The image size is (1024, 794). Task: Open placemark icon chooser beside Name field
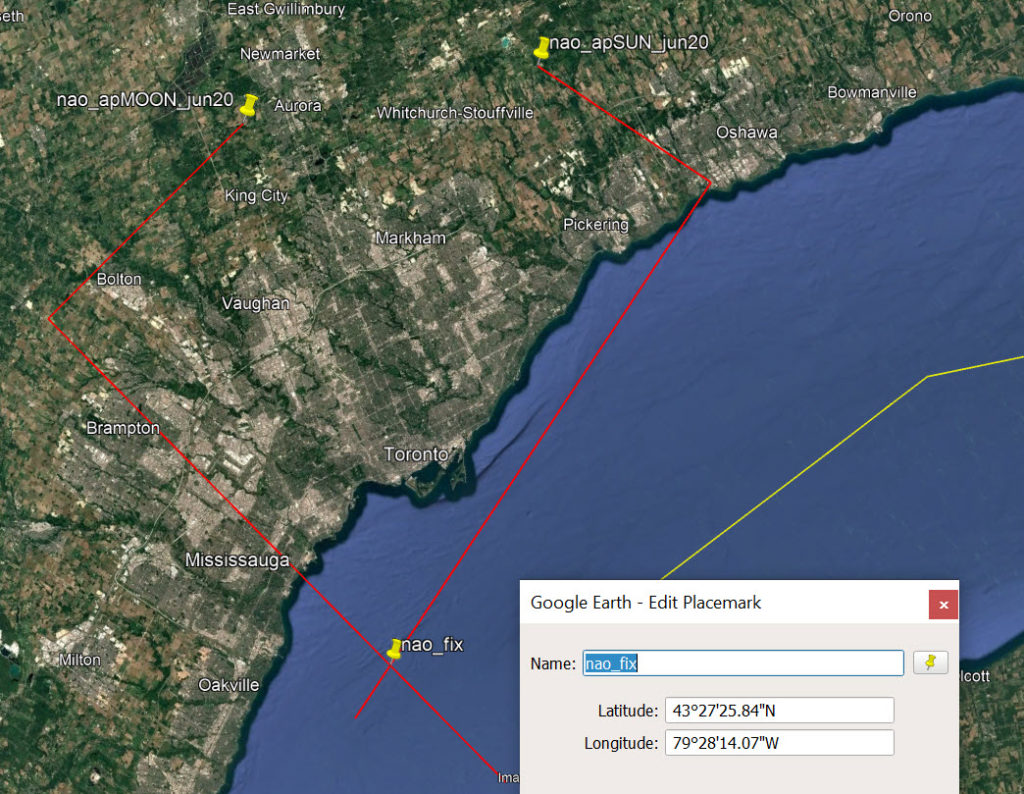[x=930, y=662]
